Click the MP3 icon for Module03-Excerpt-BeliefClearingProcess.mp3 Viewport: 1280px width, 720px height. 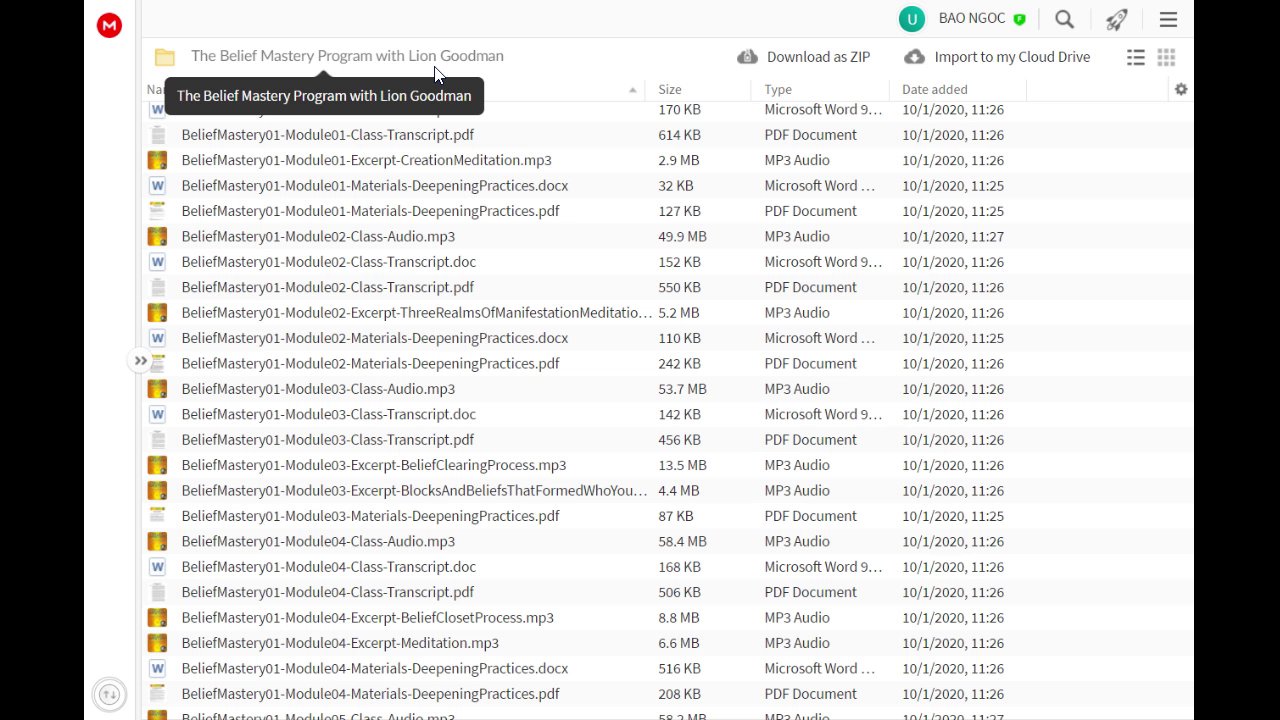[x=157, y=465]
